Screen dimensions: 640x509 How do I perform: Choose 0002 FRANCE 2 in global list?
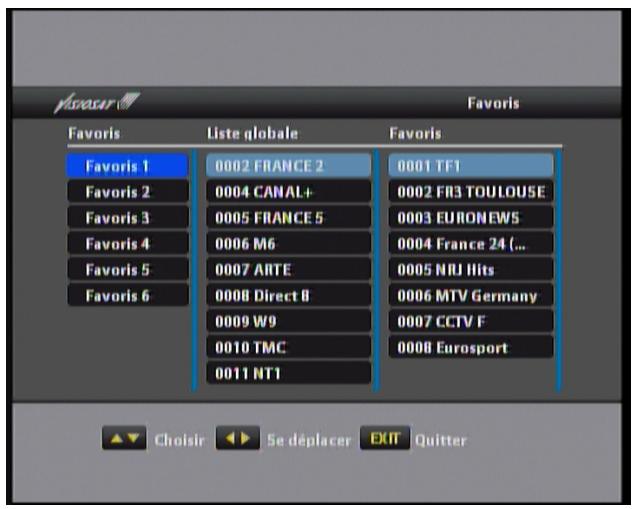pyautogui.click(x=289, y=166)
